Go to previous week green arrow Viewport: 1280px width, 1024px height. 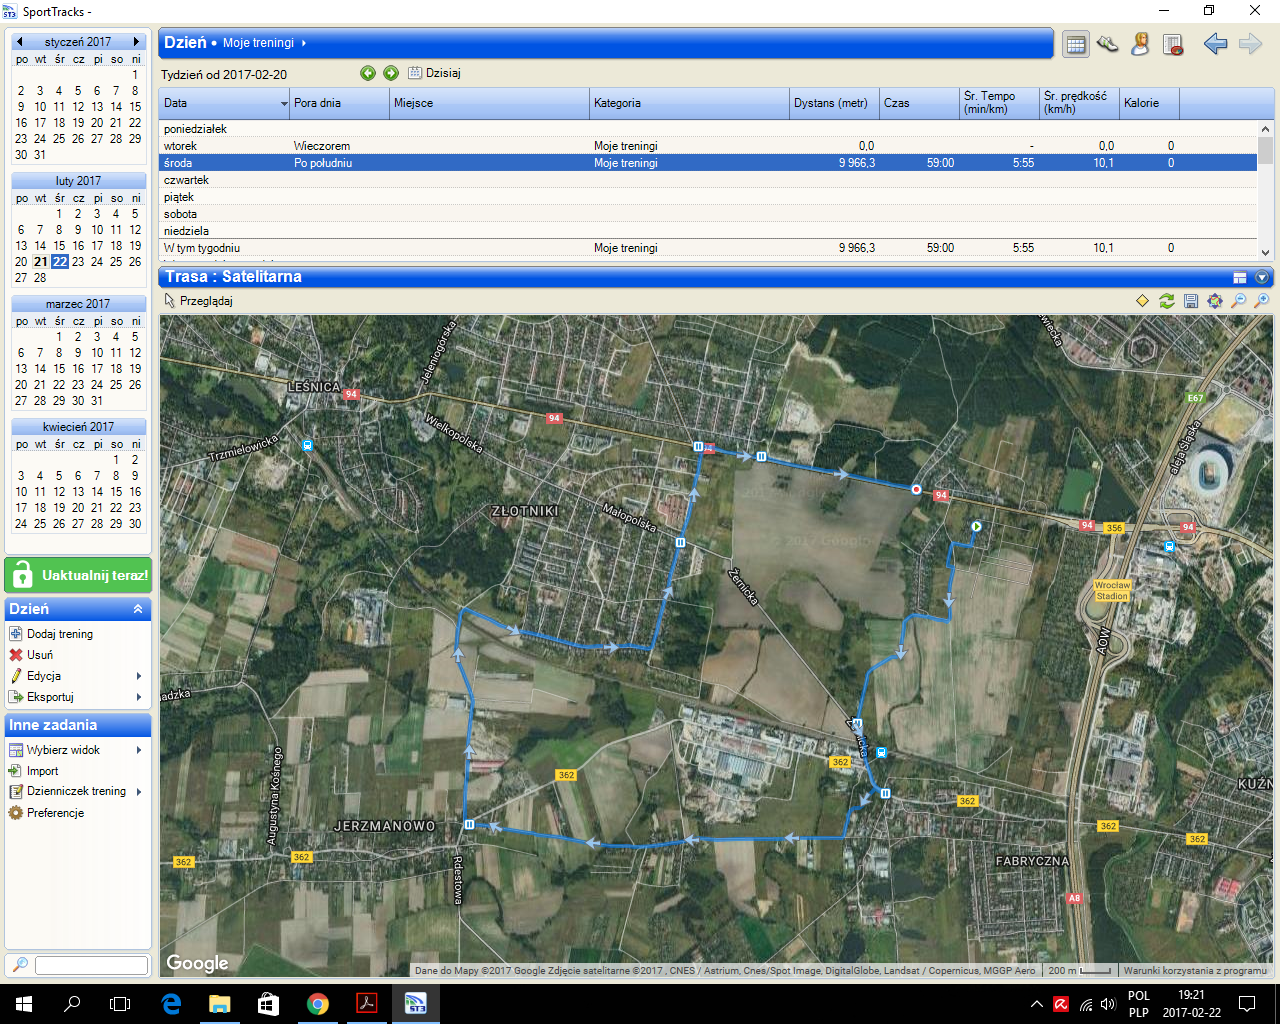[368, 73]
